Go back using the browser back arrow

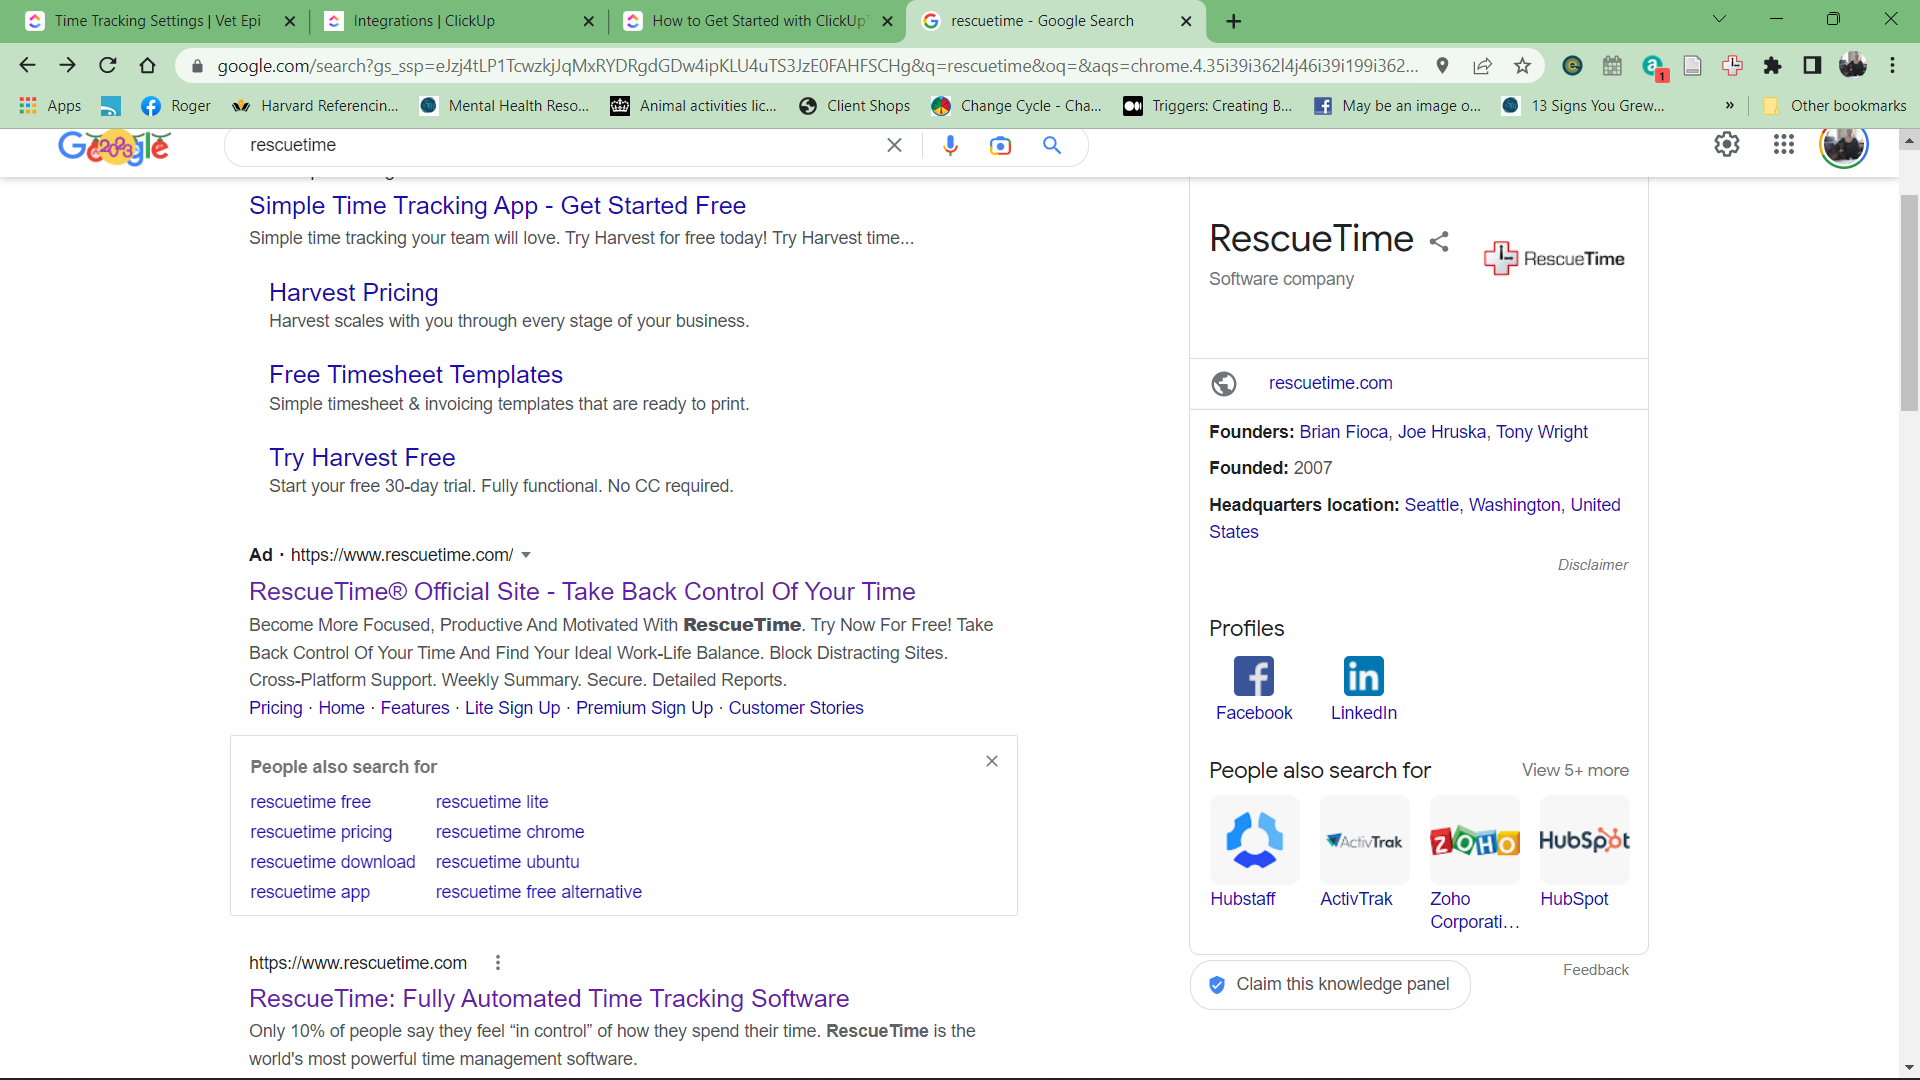pos(27,65)
